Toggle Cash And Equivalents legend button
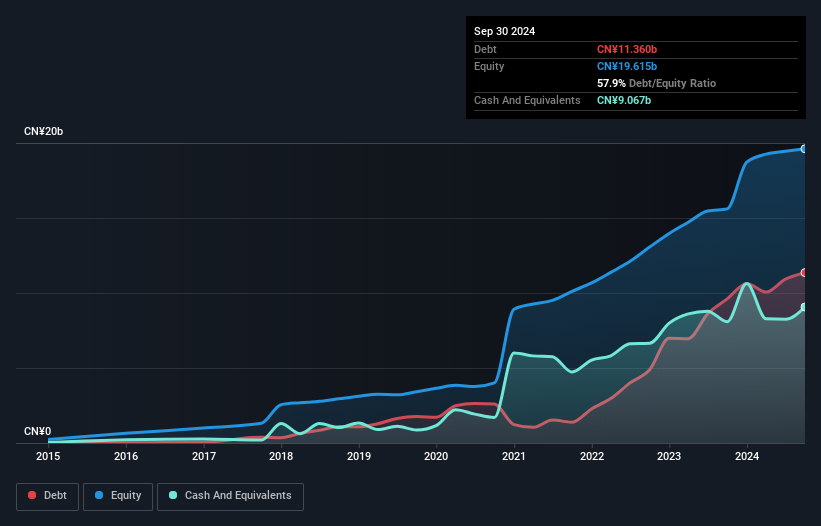This screenshot has width=821, height=526. 230,496
